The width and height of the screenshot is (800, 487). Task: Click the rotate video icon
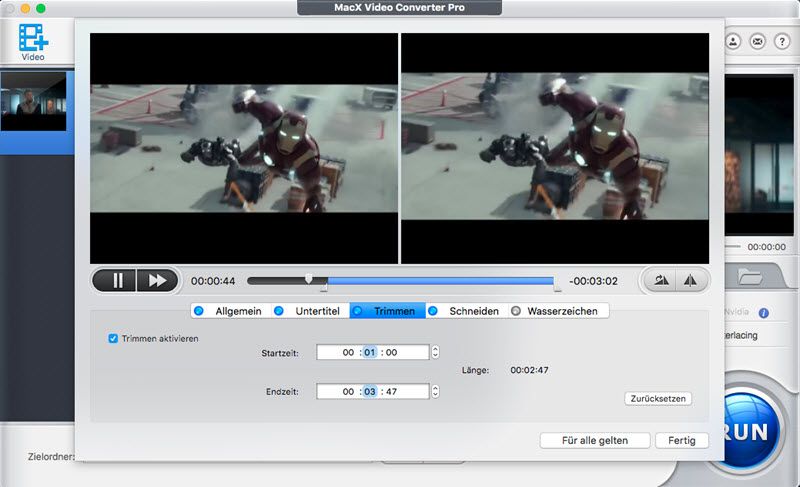[661, 280]
